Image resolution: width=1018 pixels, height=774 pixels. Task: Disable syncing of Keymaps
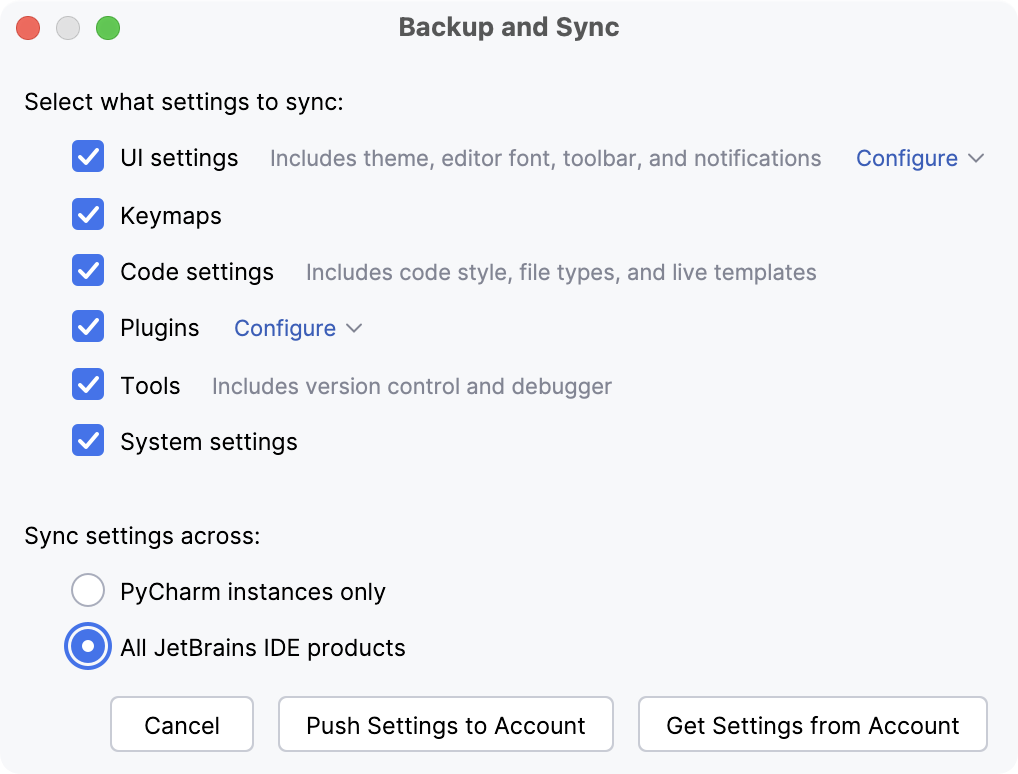click(x=88, y=214)
